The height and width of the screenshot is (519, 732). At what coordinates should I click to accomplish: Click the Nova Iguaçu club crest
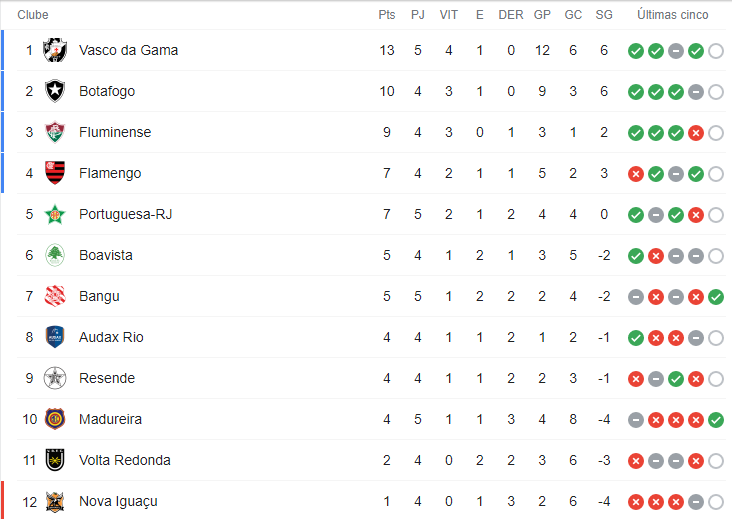pyautogui.click(x=55, y=502)
